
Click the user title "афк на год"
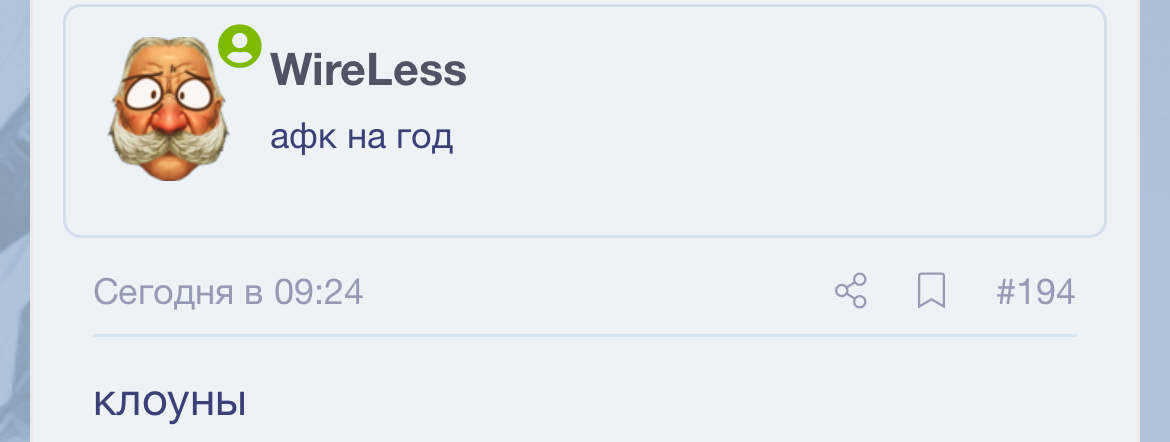coord(361,137)
